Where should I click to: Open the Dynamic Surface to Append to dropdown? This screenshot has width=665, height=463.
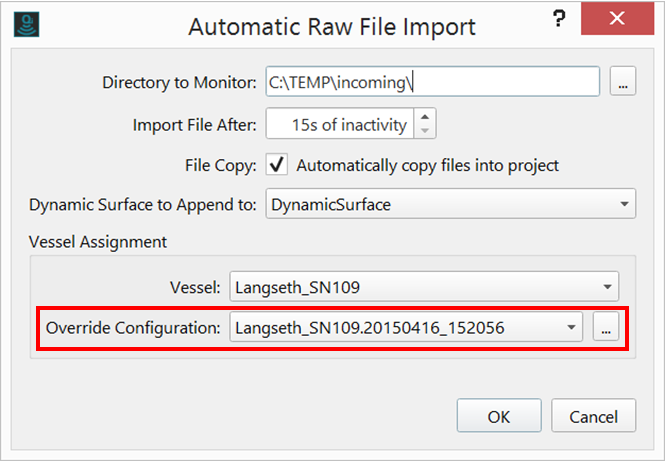click(x=625, y=205)
